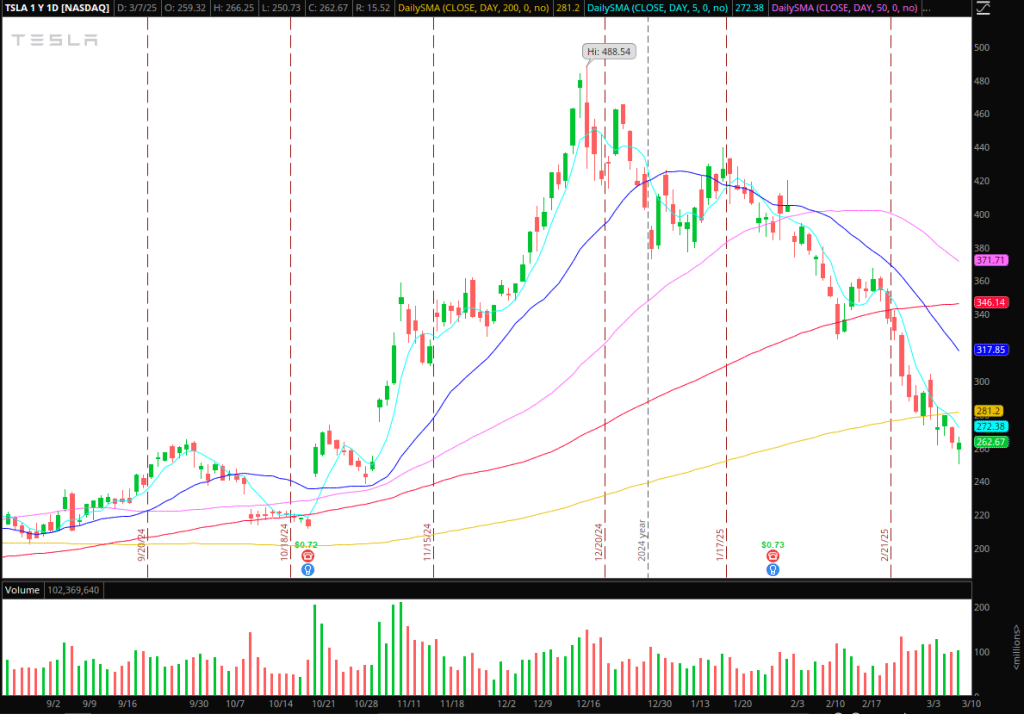Click the 400 level on the price axis
1024x714 pixels.
982,214
